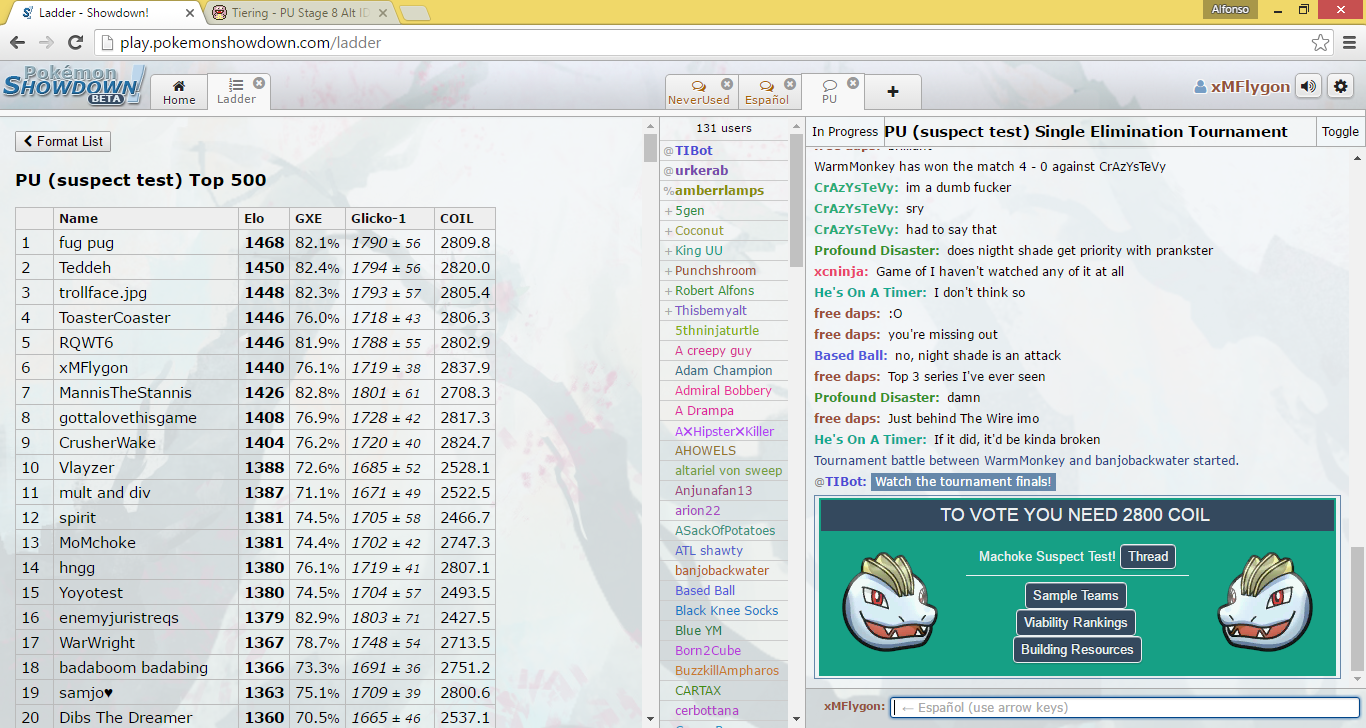The width and height of the screenshot is (1366, 728).
Task: Click the plus icon to join room
Action: coord(892,92)
